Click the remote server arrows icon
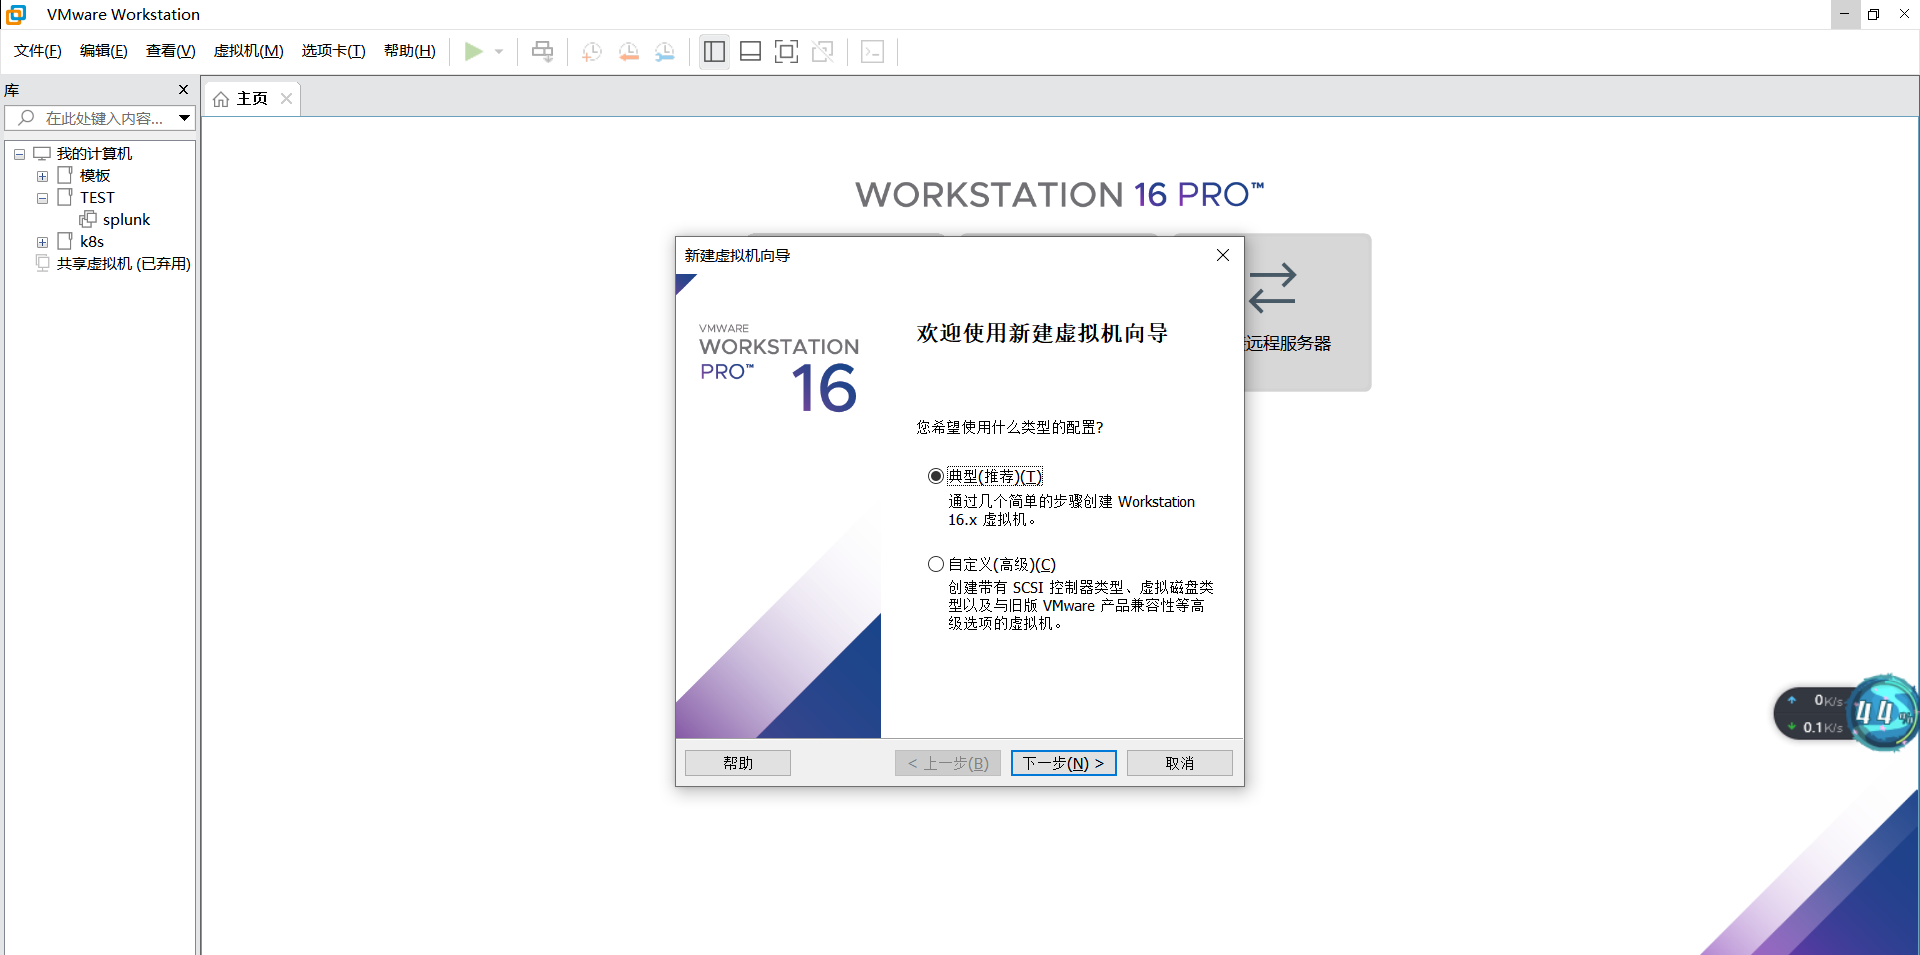Image resolution: width=1920 pixels, height=955 pixels. (x=1273, y=288)
